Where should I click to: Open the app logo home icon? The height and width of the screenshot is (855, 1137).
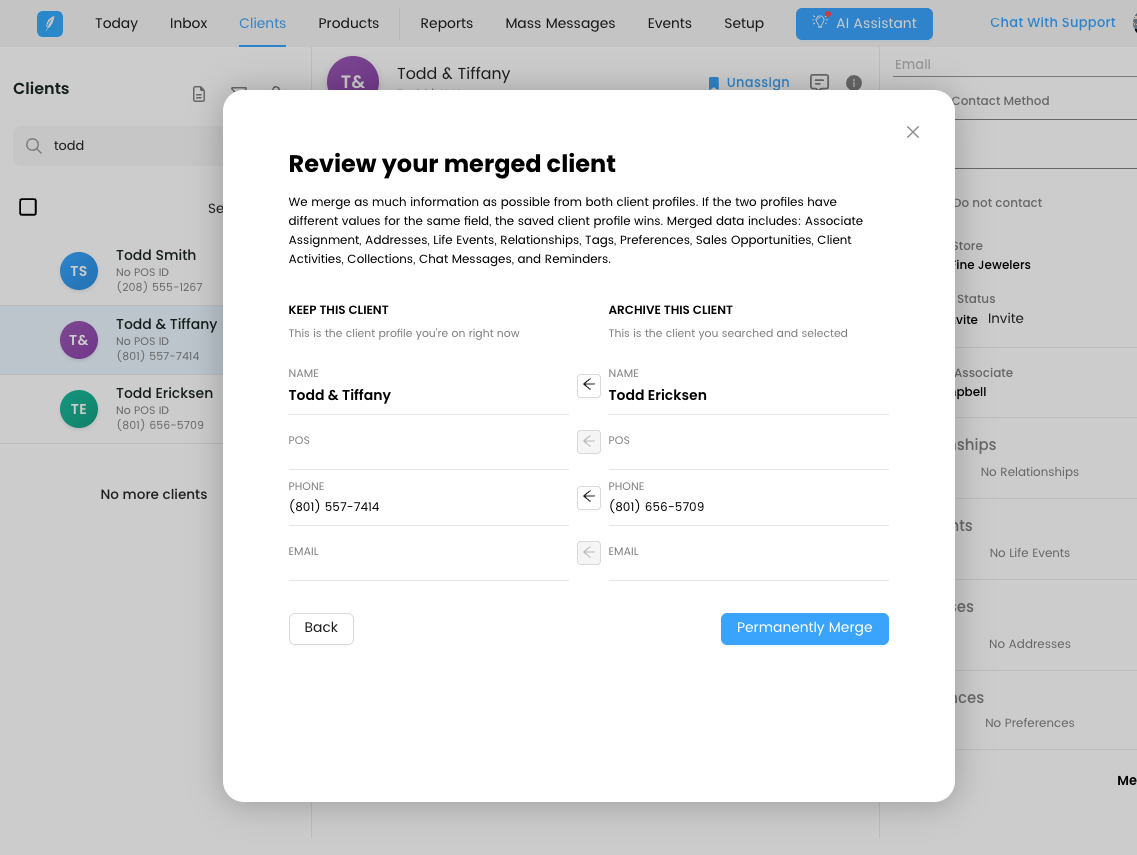coord(50,23)
